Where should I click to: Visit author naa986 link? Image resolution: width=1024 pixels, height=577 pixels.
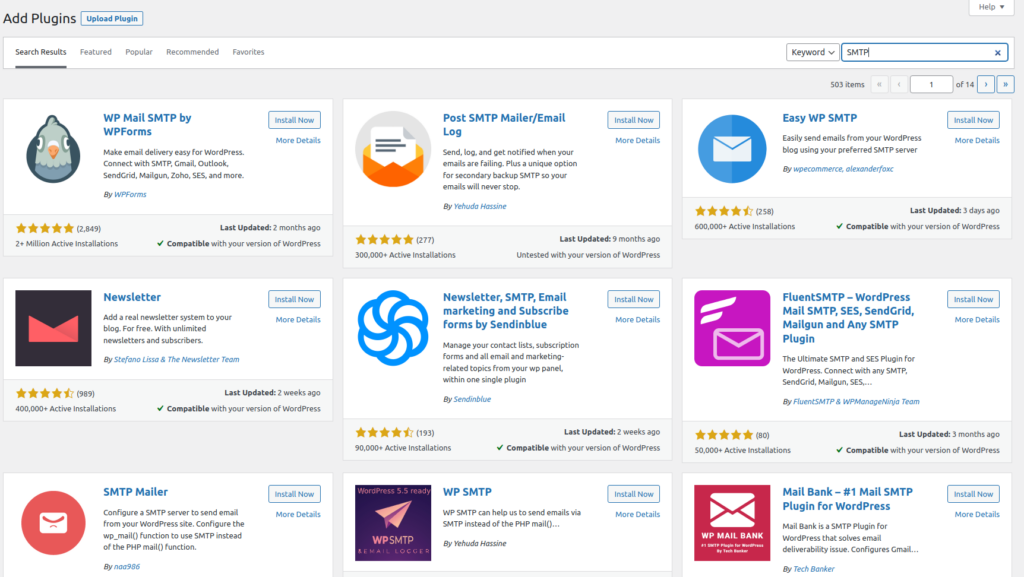tap(127, 567)
